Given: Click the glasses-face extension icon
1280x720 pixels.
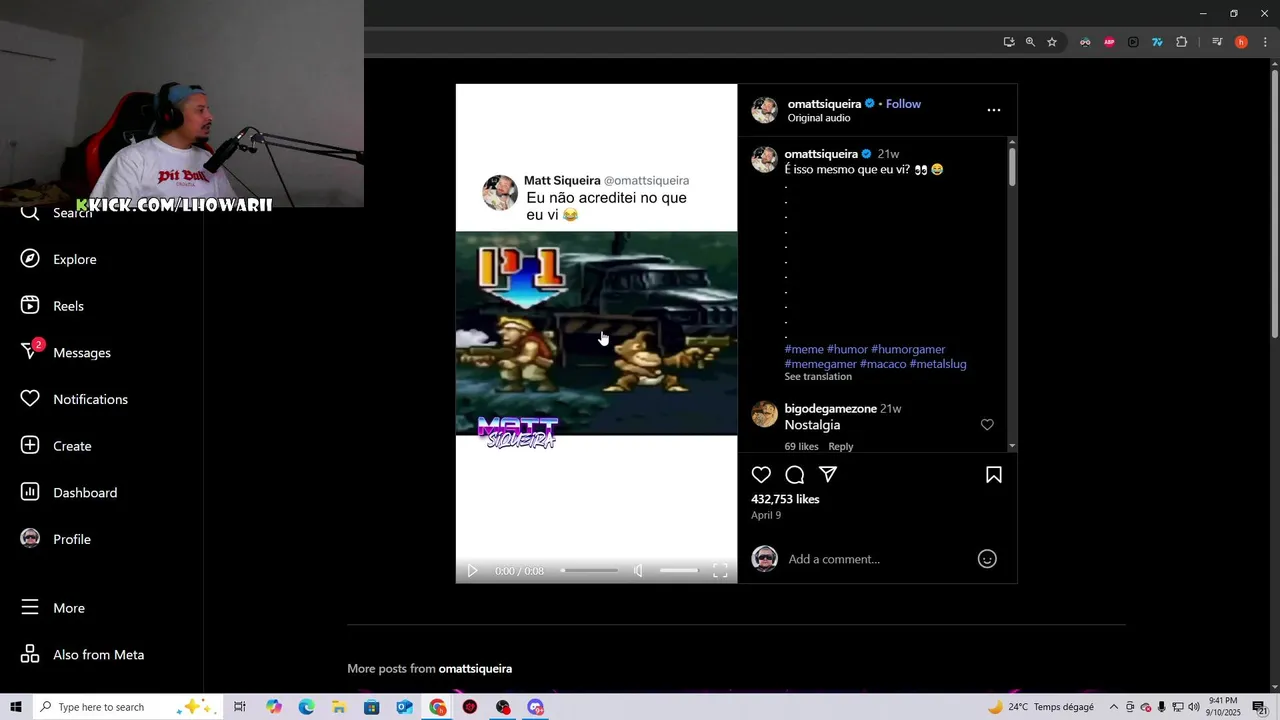Looking at the screenshot, I should coord(1085,42).
